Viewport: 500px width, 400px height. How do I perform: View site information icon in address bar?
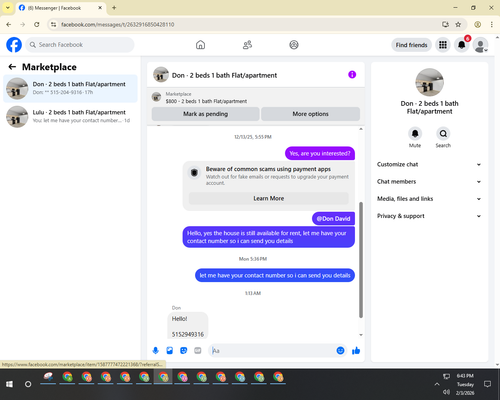[x=53, y=24]
